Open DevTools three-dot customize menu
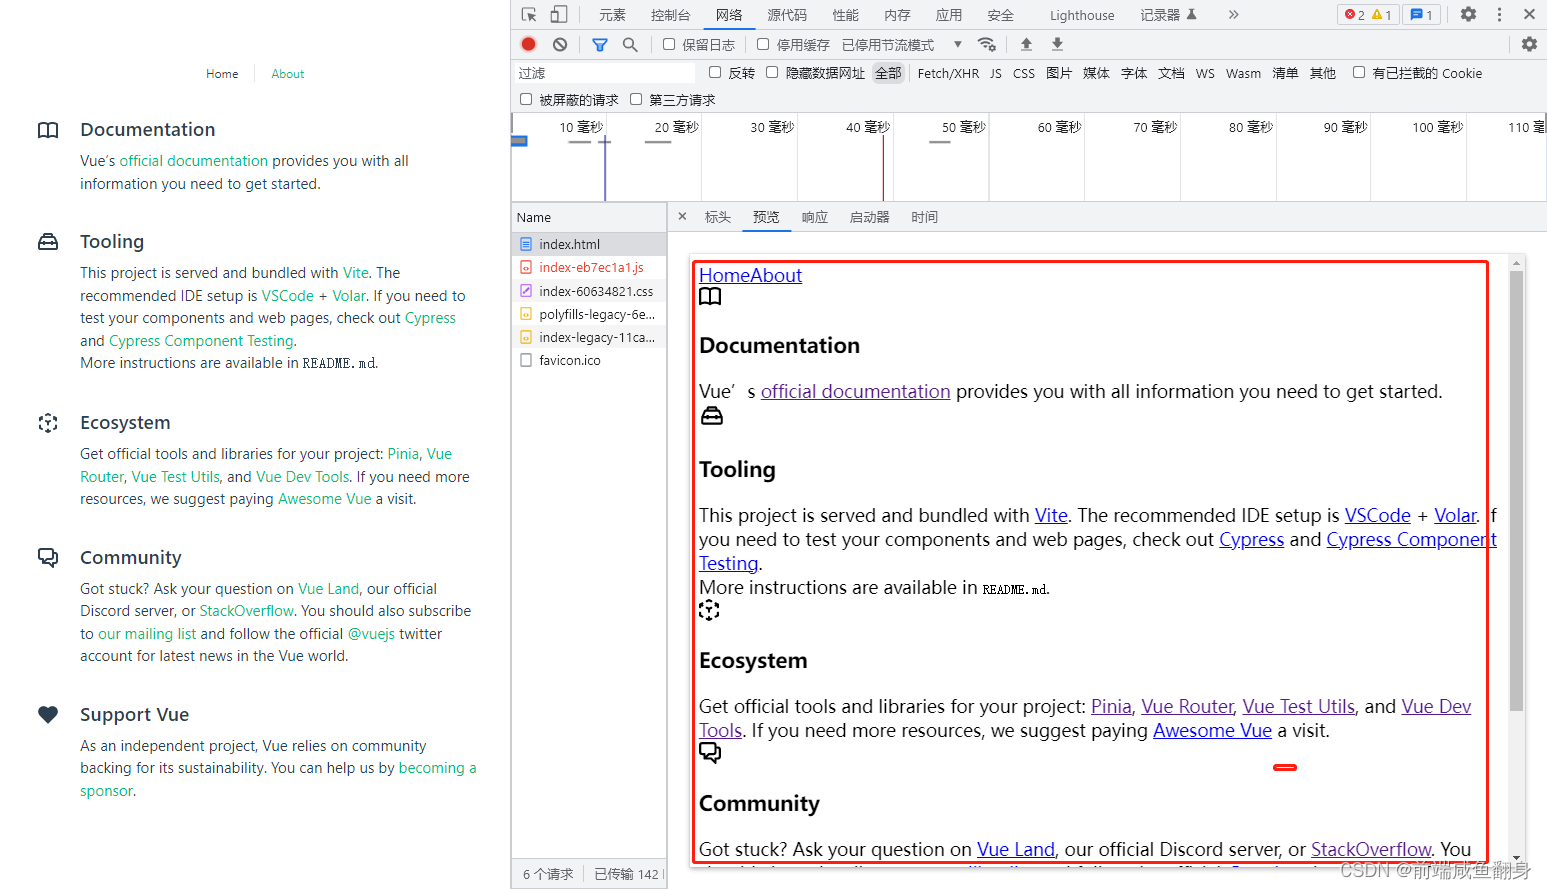This screenshot has height=889, width=1547. click(1499, 14)
